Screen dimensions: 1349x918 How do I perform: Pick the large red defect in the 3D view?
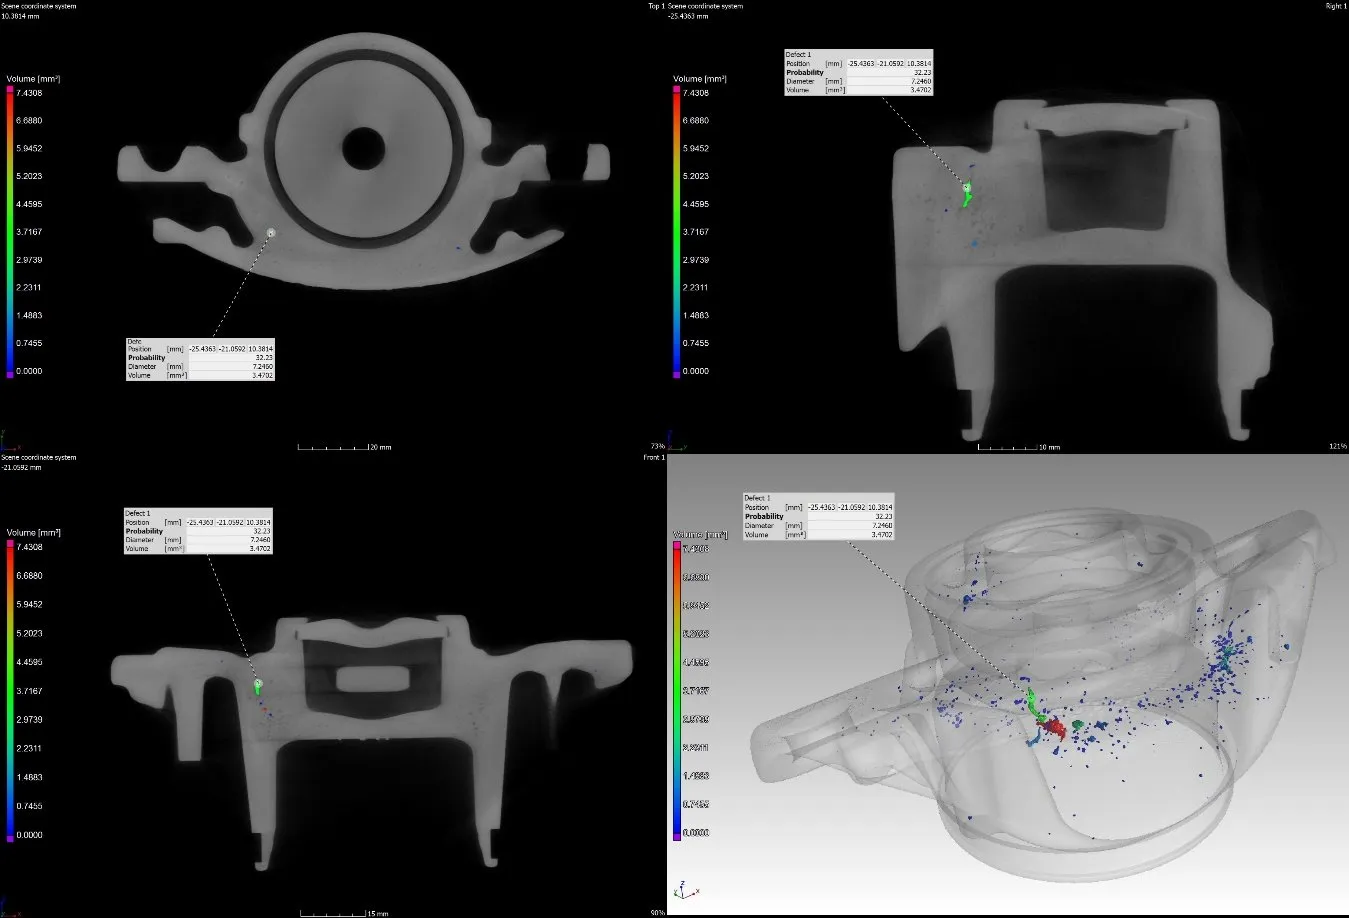pyautogui.click(x=1052, y=730)
